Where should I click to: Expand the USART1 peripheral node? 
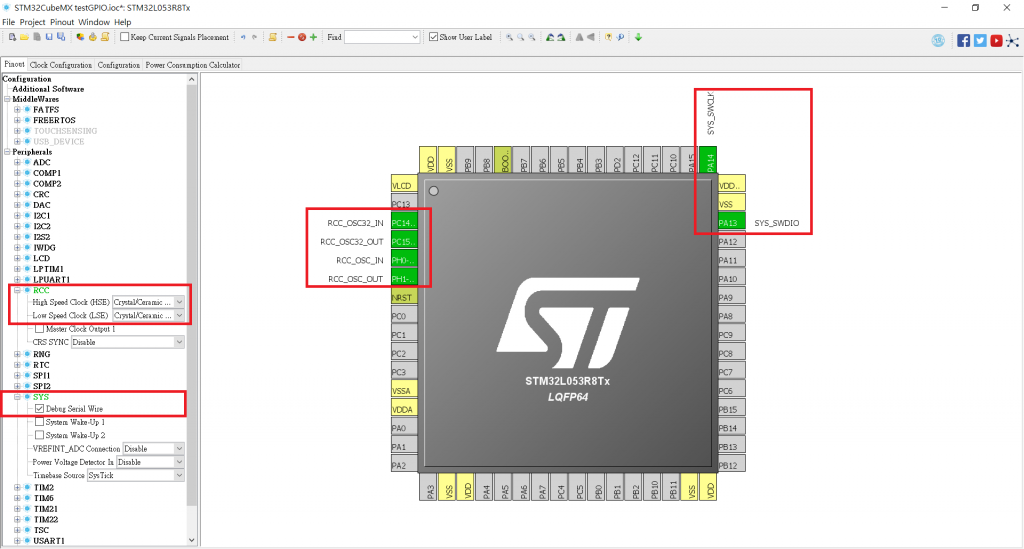18,541
